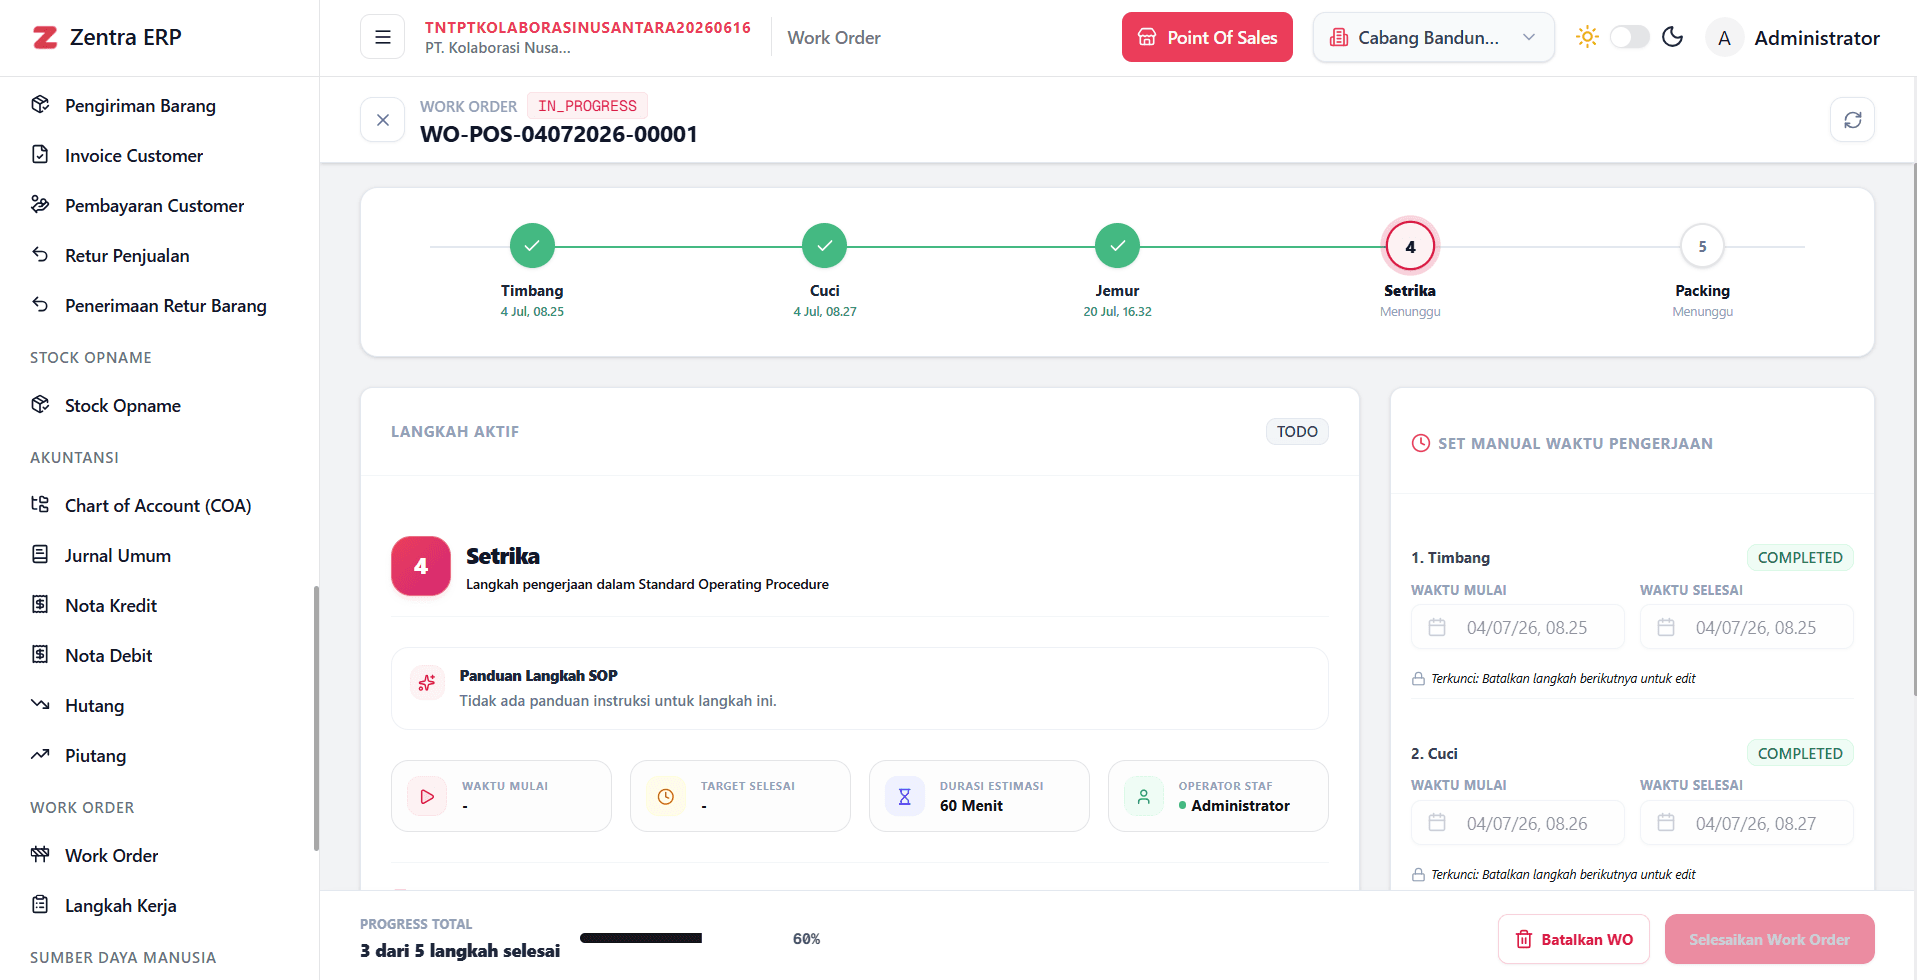Close the work order detail view
The image size is (1917, 980).
[x=382, y=120]
